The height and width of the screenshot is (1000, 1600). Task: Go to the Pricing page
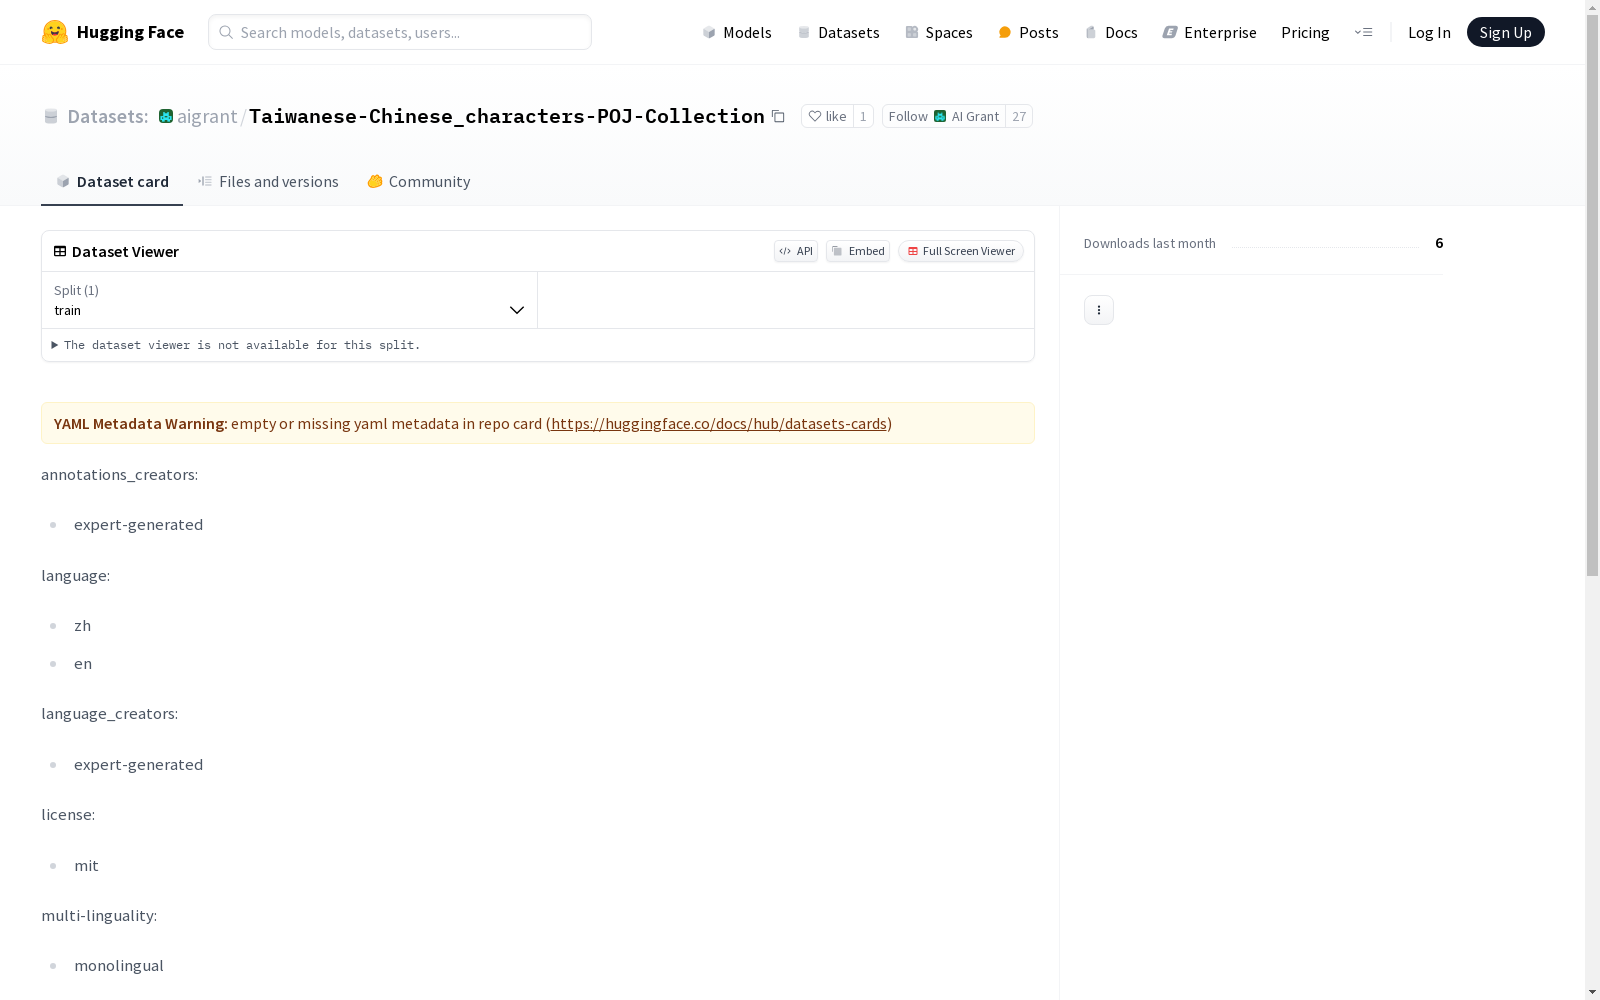[1305, 32]
